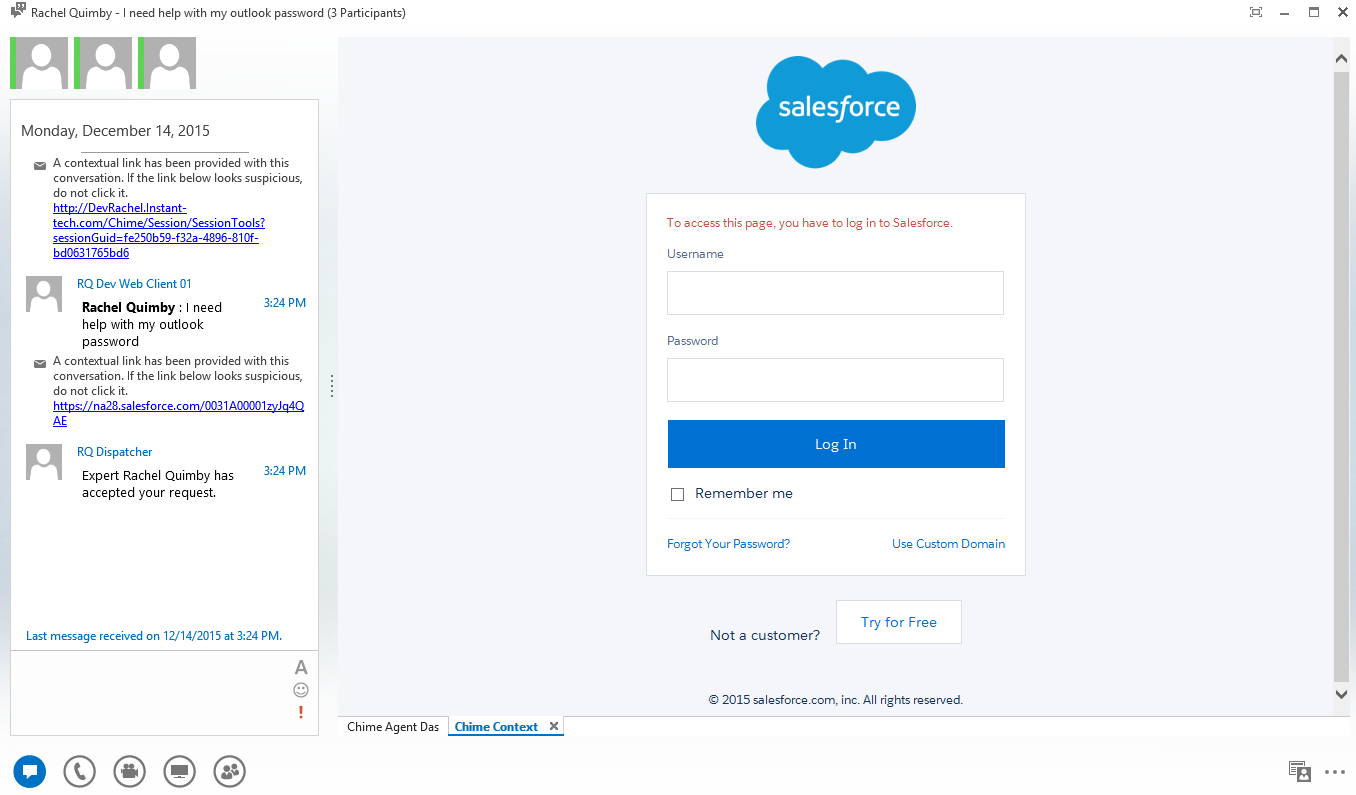Open the Forgot Your Password link
Screen dimensions: 1356x795
click(x=728, y=544)
